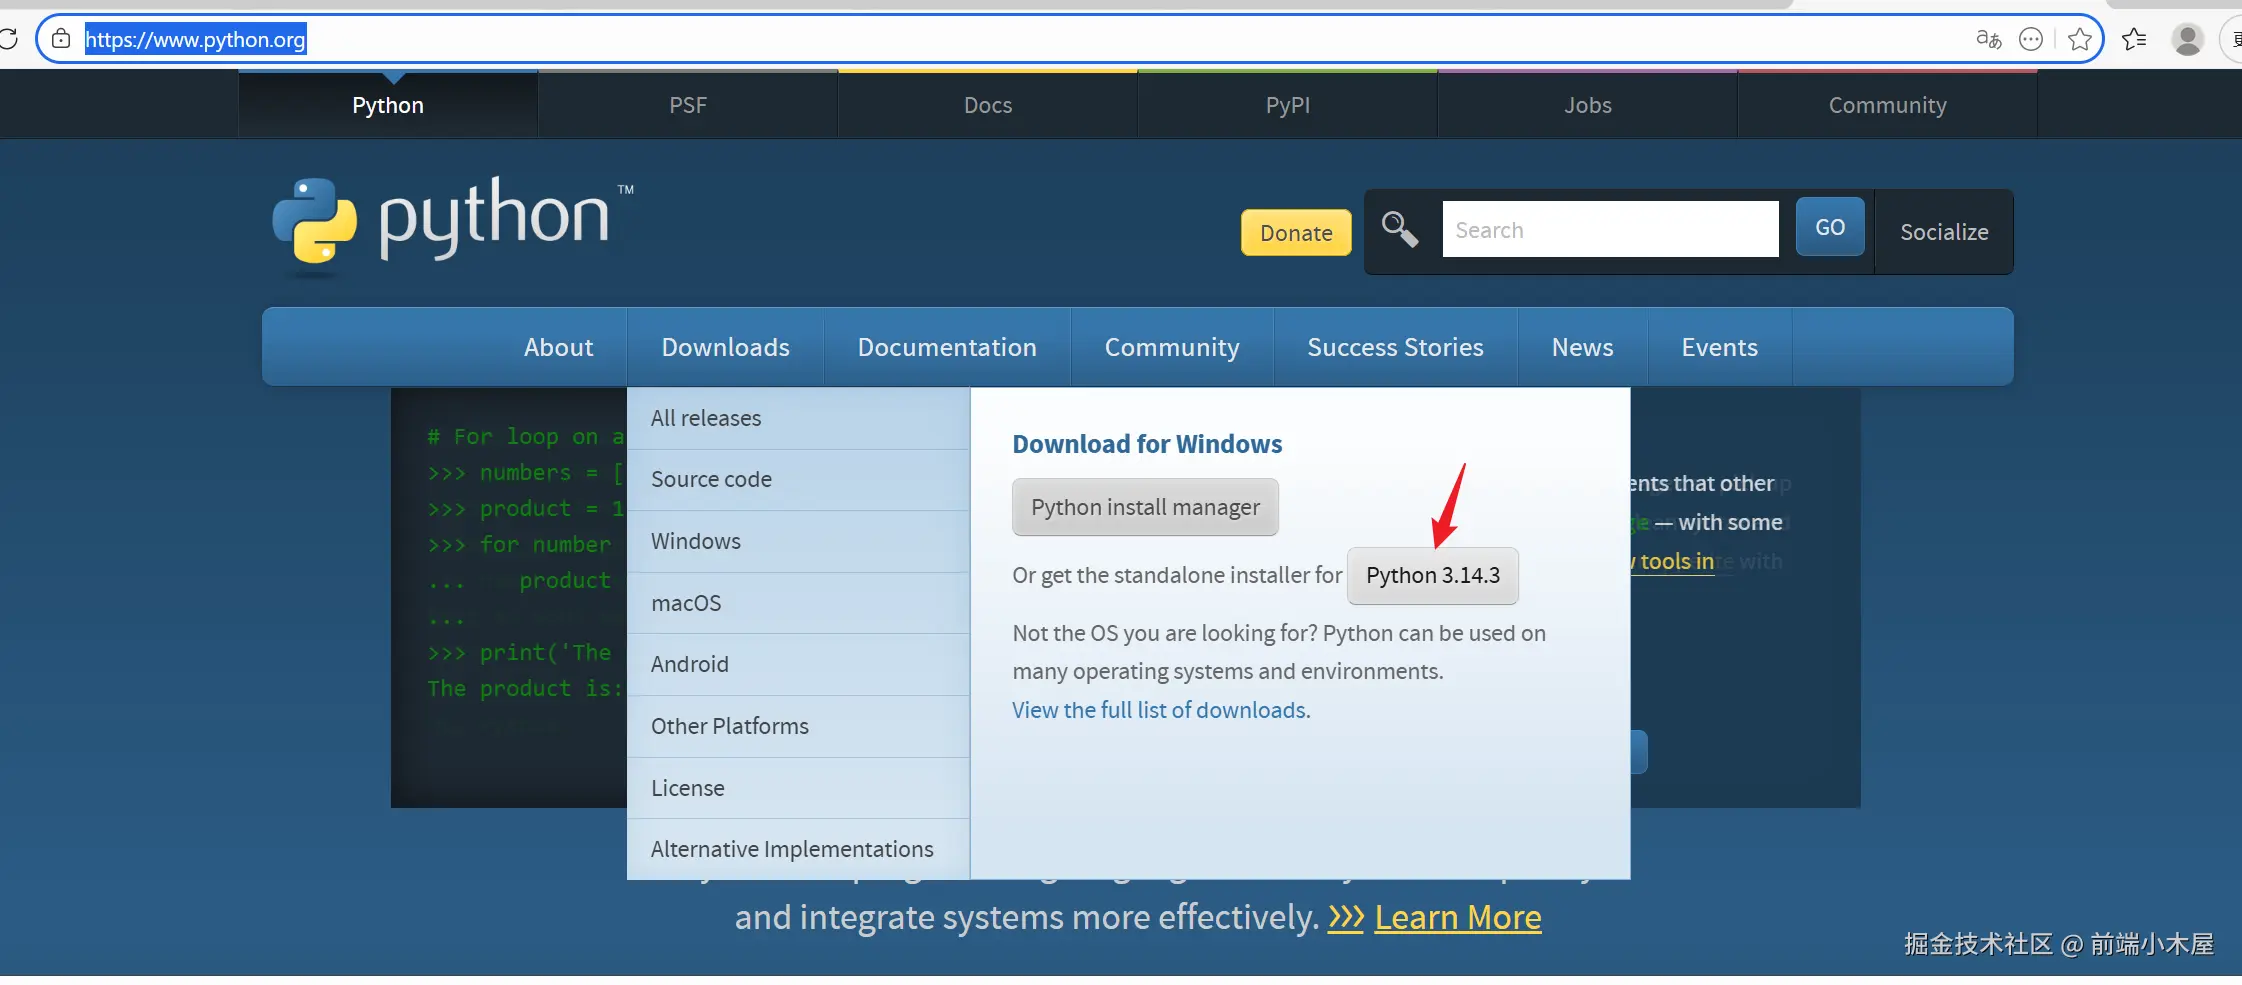Open the browser translate page icon
This screenshot has width=2242, height=985.
click(x=1989, y=39)
